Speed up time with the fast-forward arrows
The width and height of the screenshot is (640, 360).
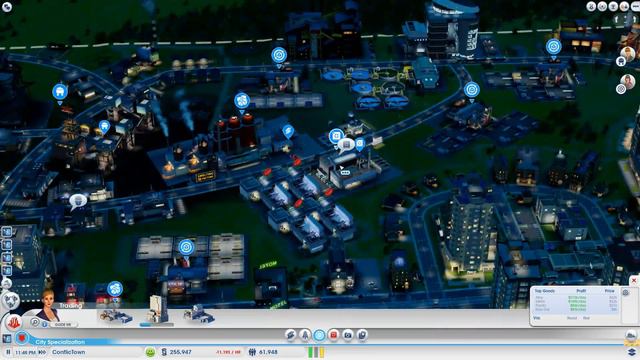[x=42, y=352]
